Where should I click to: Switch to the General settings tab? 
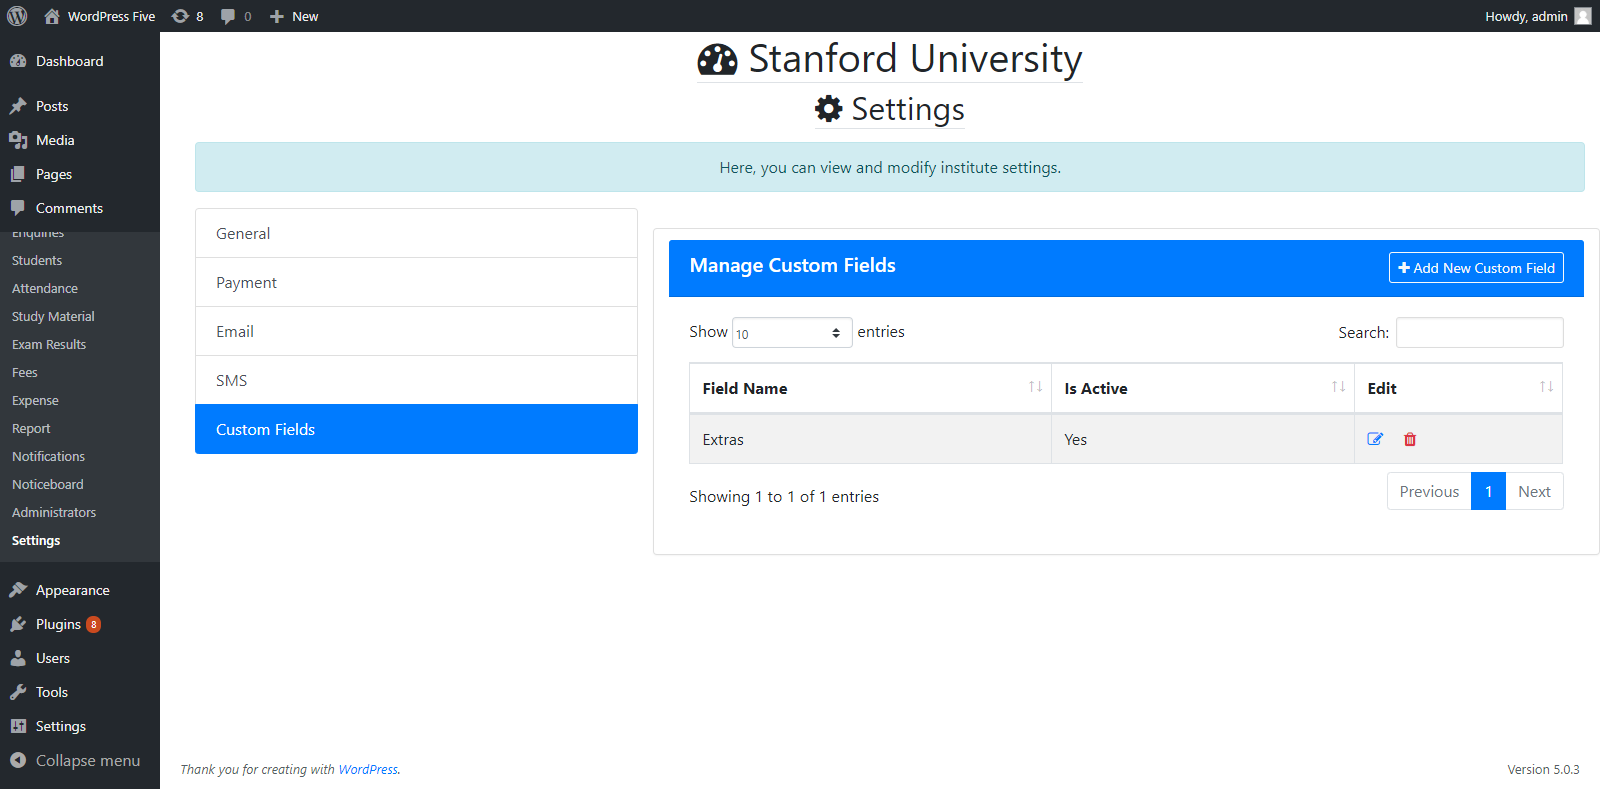416,233
